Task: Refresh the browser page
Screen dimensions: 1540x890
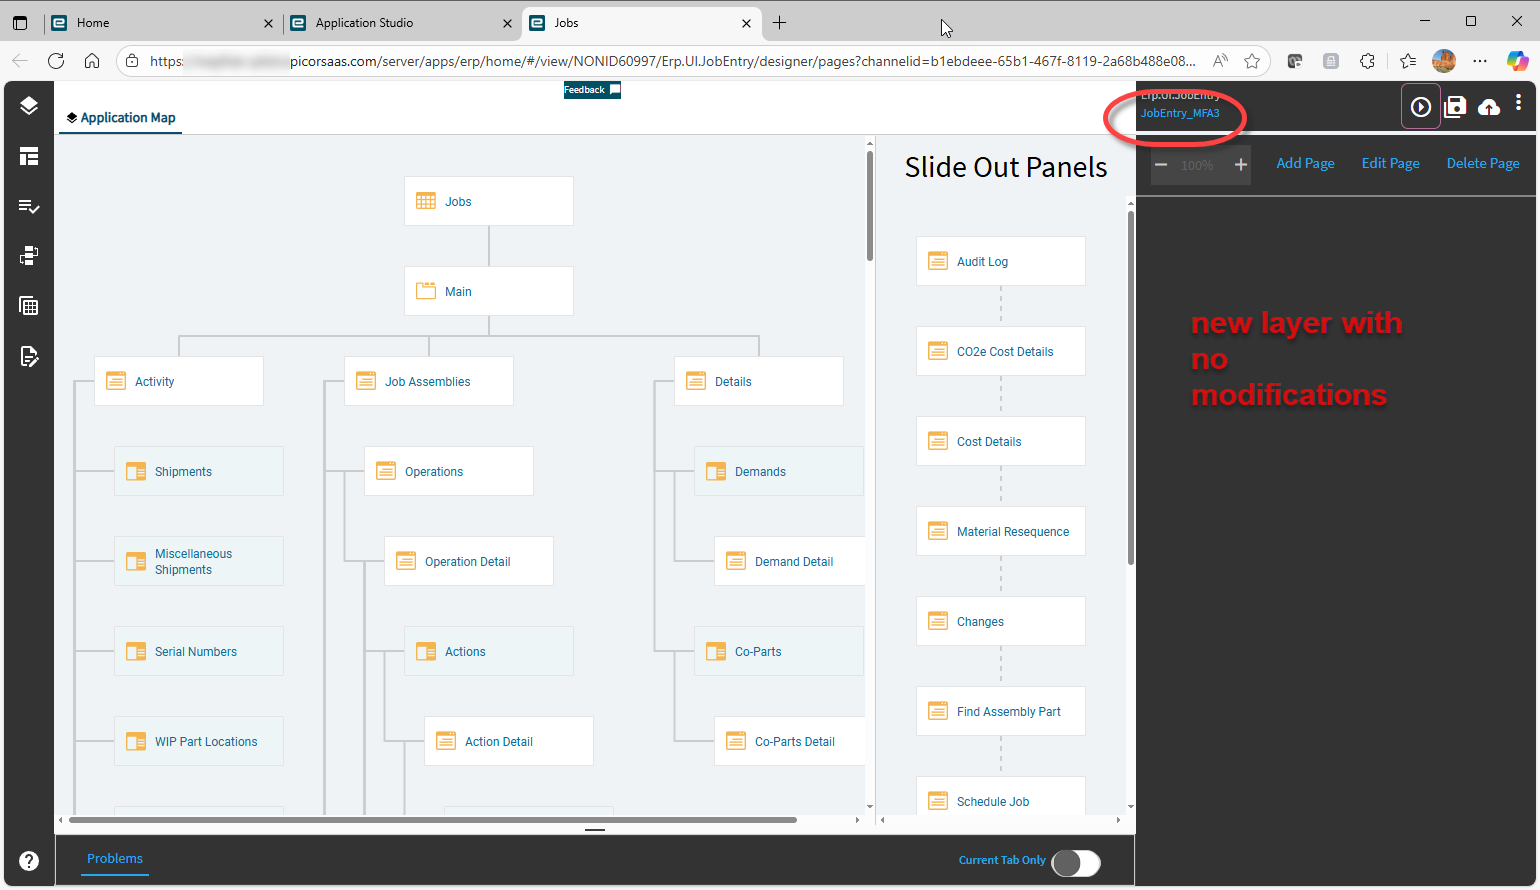Action: pyautogui.click(x=56, y=61)
